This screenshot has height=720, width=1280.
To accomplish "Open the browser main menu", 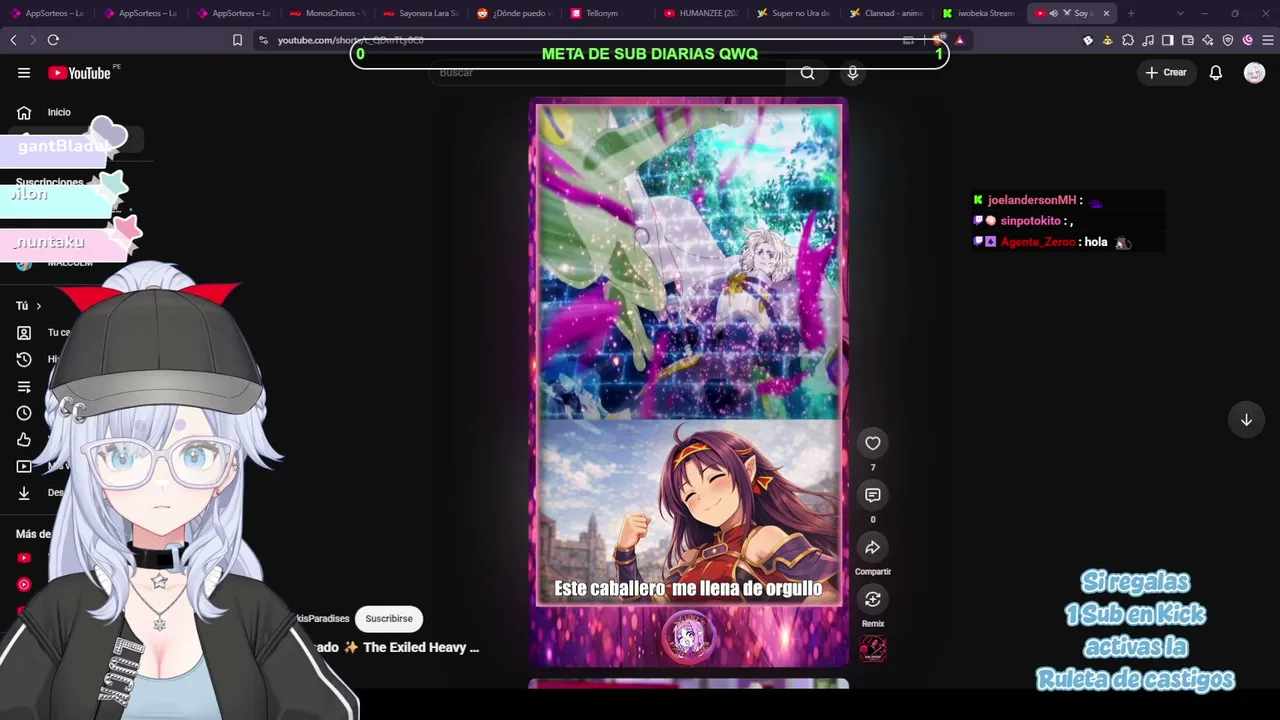I will [1268, 40].
